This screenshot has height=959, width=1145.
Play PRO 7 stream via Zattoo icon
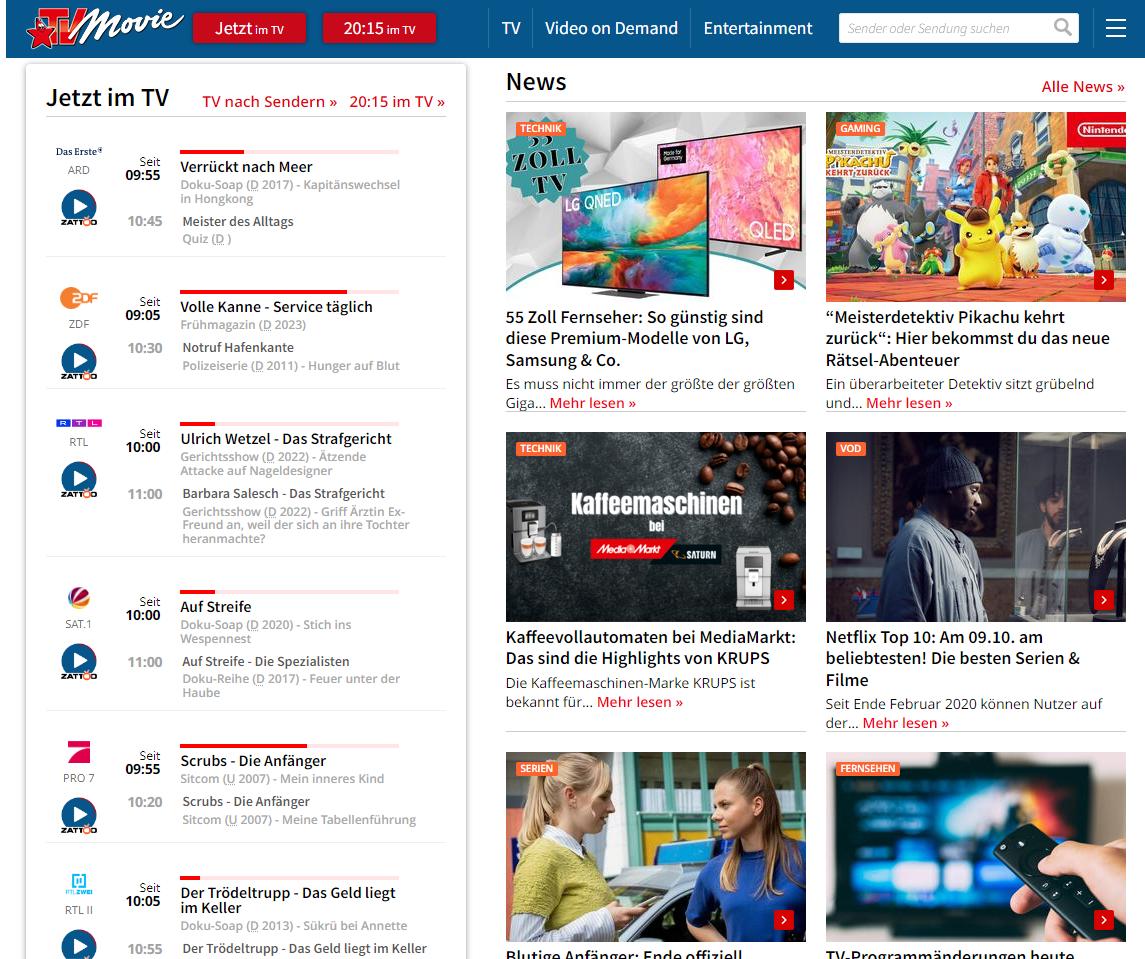pyautogui.click(x=79, y=816)
